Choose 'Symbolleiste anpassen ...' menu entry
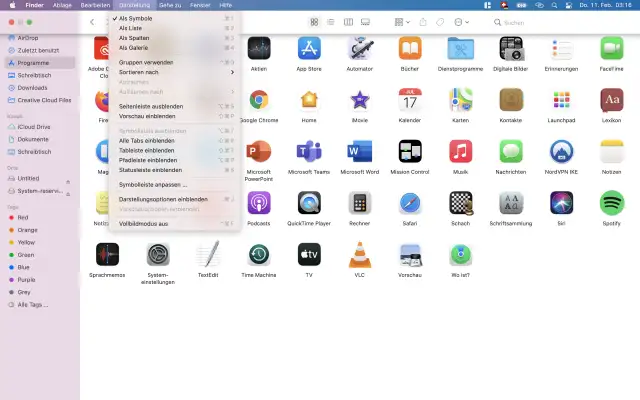The image size is (640, 400). coord(153,184)
